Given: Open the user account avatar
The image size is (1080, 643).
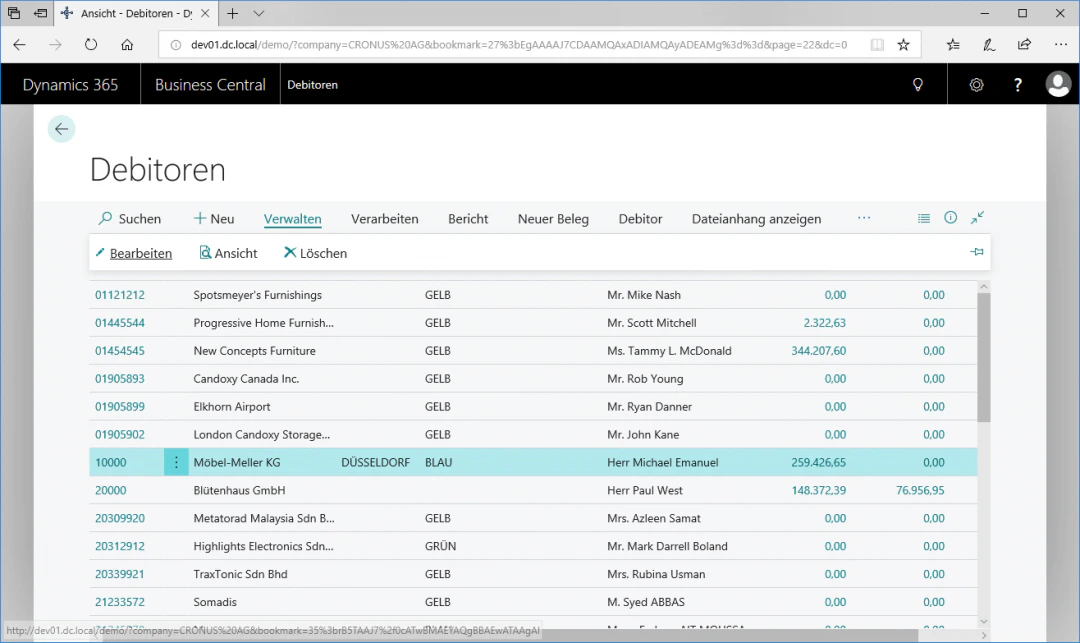Looking at the screenshot, I should click(x=1058, y=84).
